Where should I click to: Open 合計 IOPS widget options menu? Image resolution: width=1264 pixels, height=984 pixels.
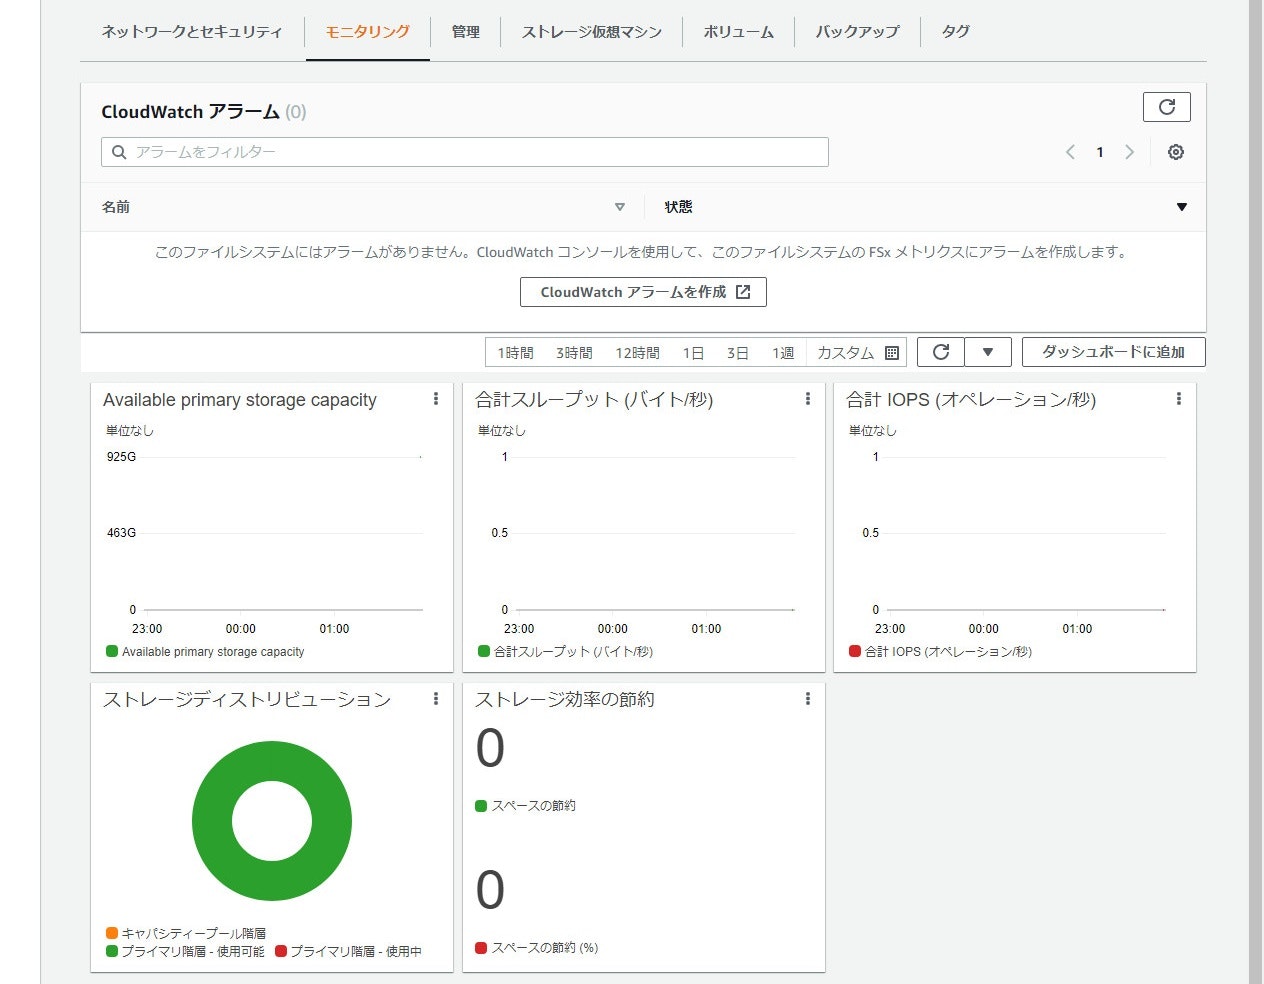pos(1179,399)
